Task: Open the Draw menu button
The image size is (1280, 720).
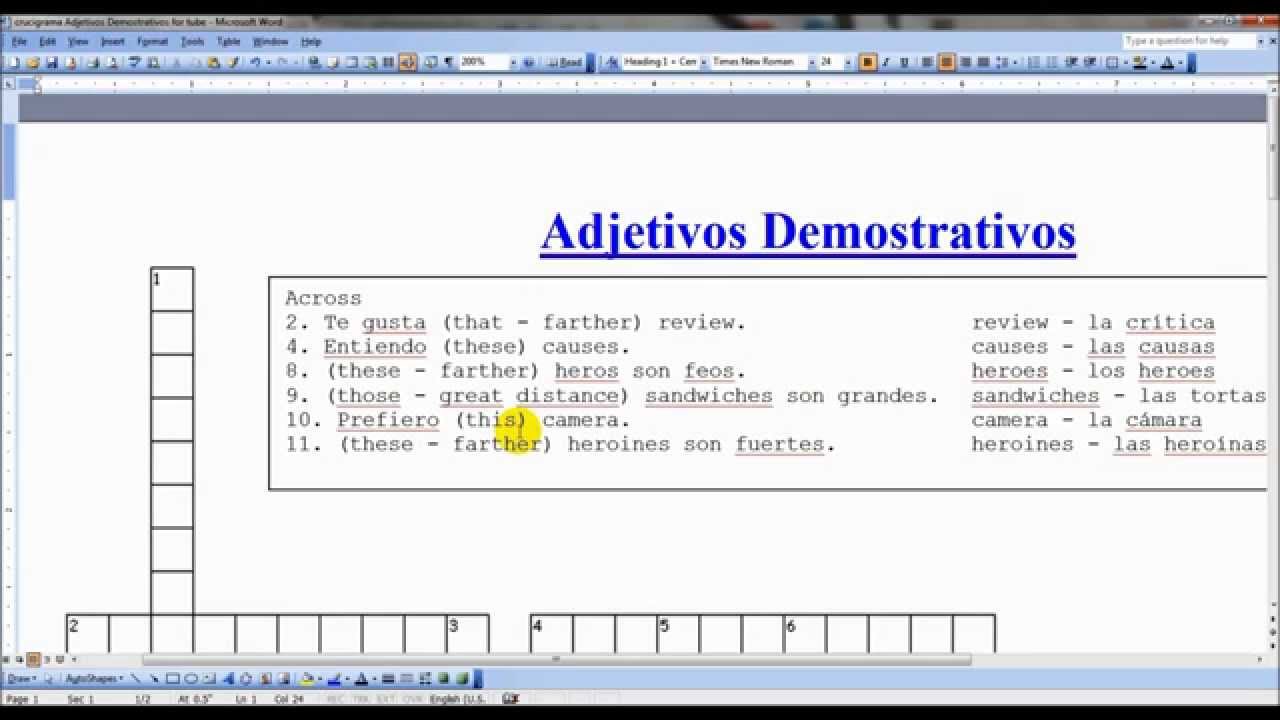Action: [20, 679]
